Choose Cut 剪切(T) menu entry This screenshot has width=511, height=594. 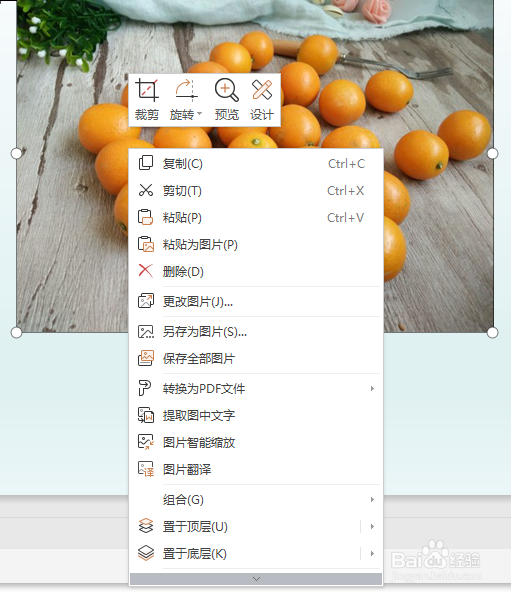256,191
